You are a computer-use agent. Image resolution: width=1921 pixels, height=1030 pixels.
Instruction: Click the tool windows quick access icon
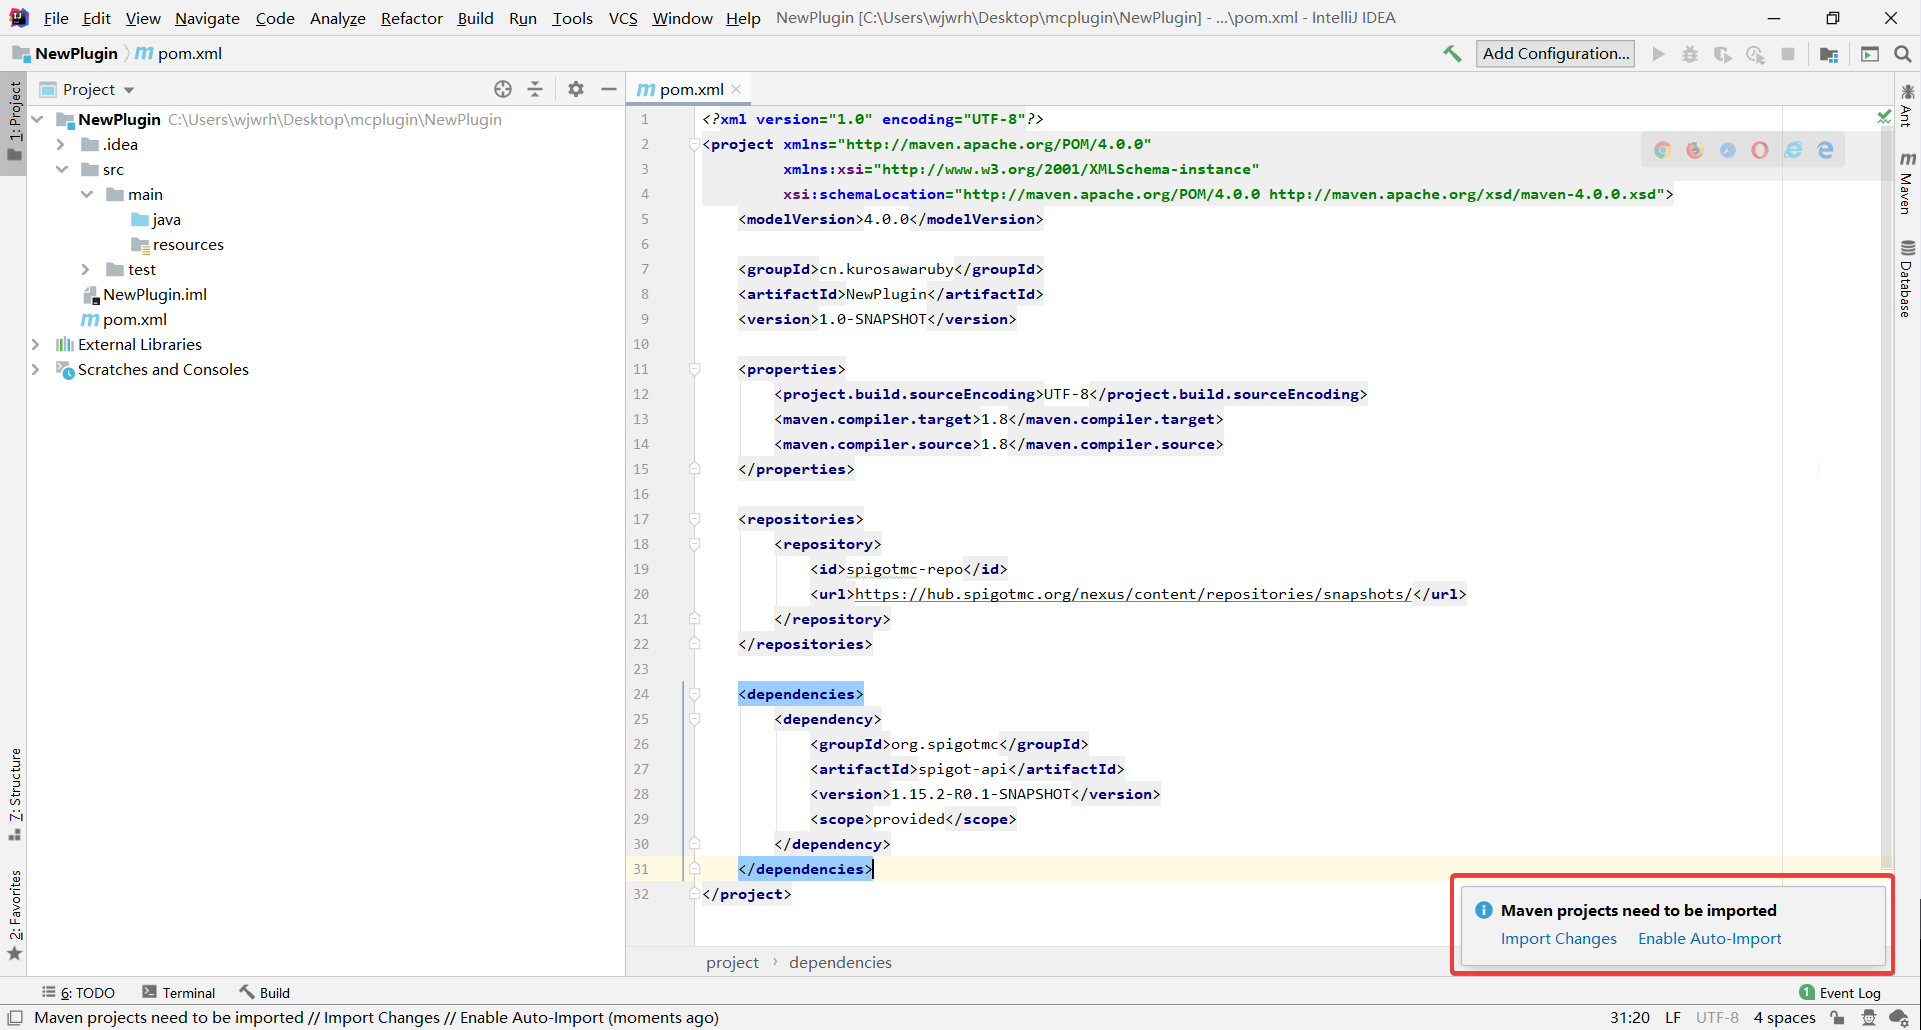click(16, 1018)
